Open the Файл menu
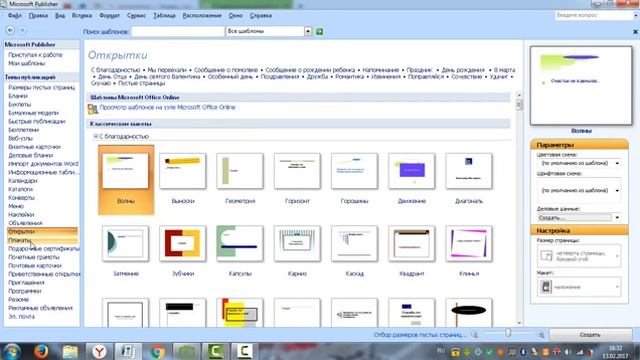 pyautogui.click(x=15, y=16)
